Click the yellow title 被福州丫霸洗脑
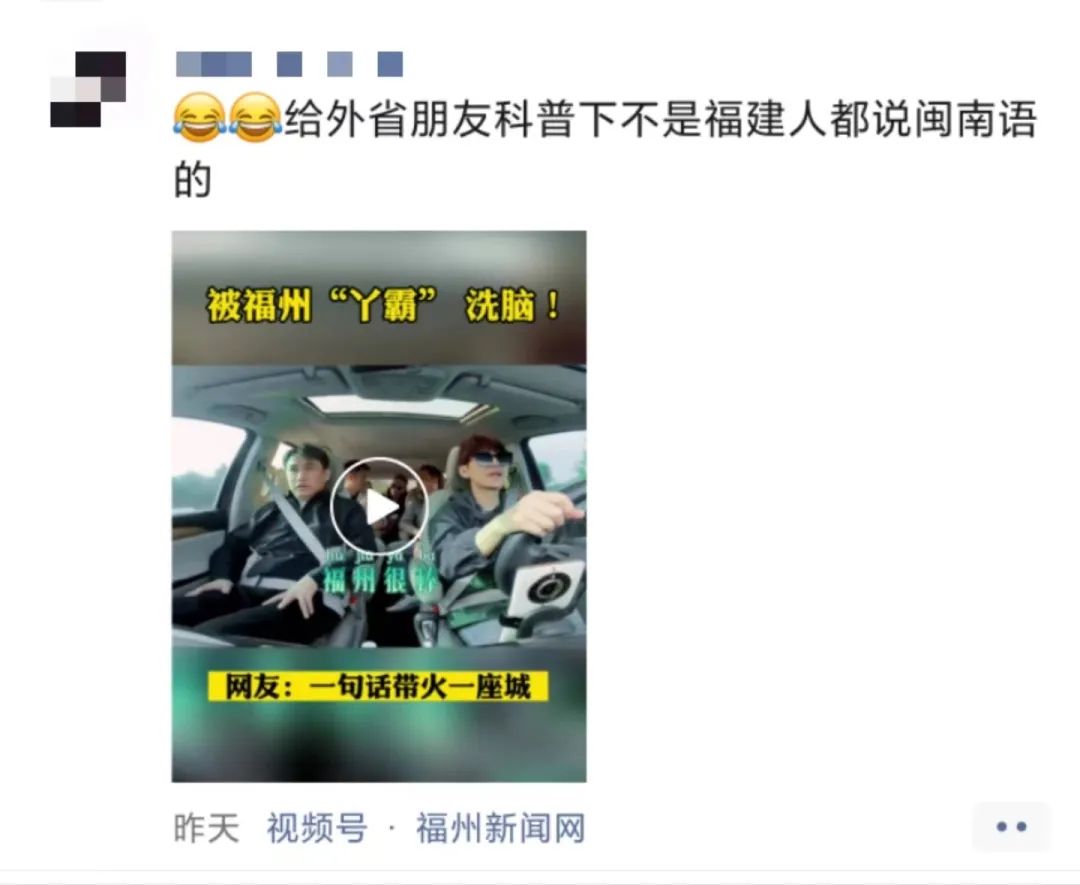1080x885 pixels. coord(383,305)
